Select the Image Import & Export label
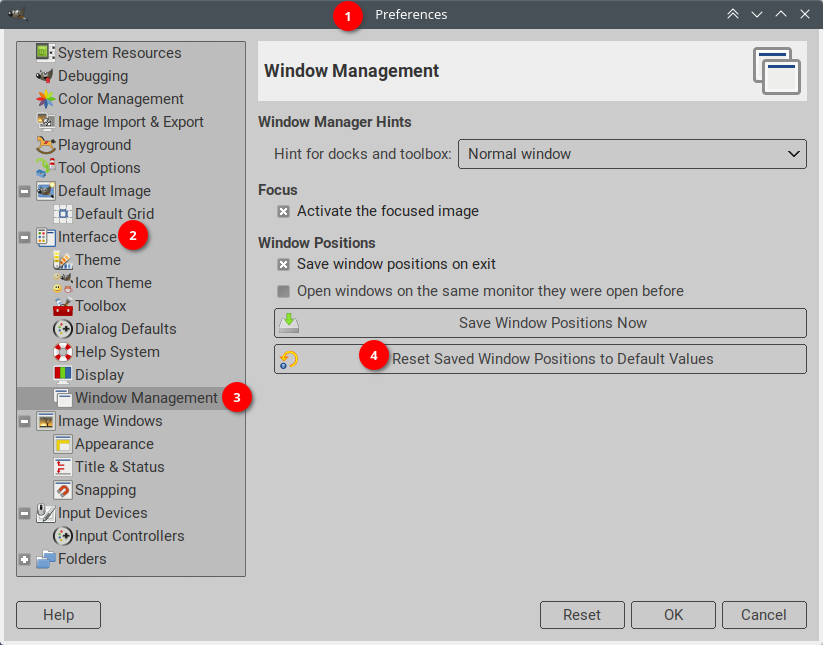The height and width of the screenshot is (645, 823). [x=131, y=122]
